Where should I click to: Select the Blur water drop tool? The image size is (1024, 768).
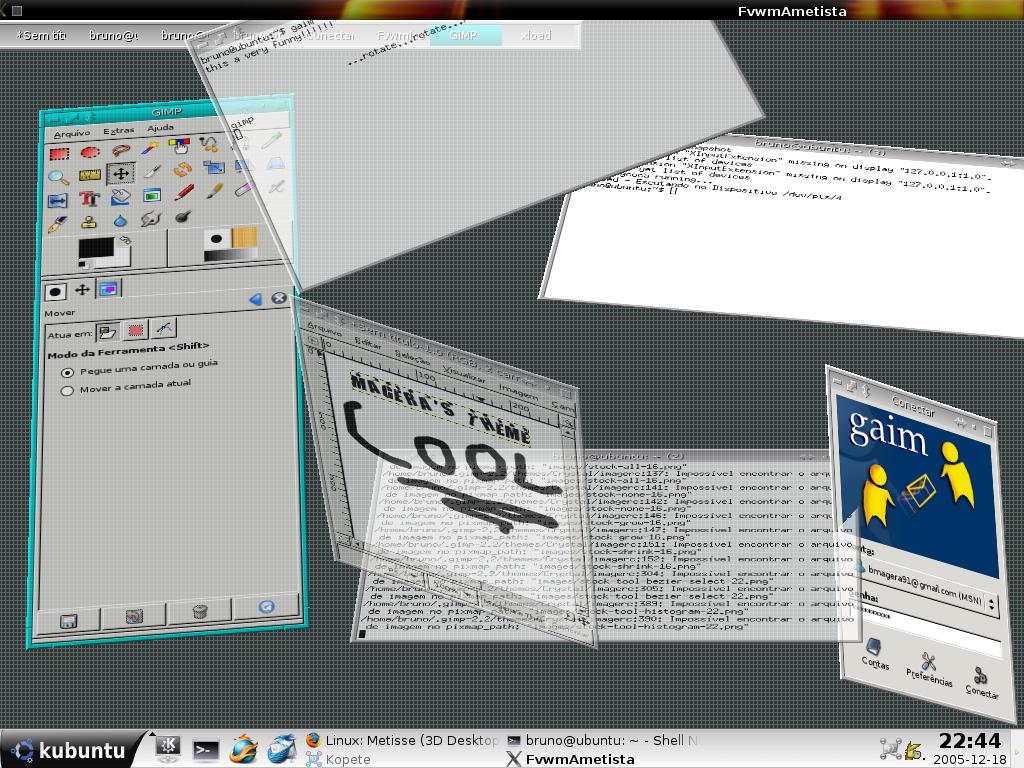(120, 221)
